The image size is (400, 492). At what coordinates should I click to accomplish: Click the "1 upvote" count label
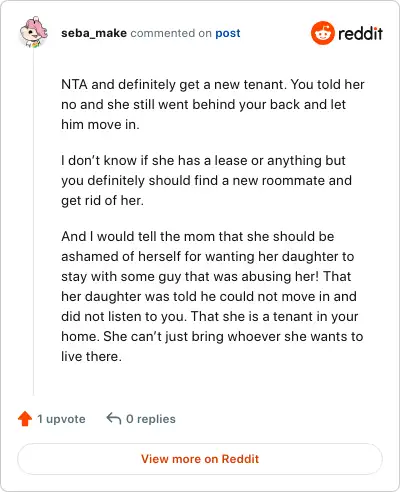pos(61,419)
